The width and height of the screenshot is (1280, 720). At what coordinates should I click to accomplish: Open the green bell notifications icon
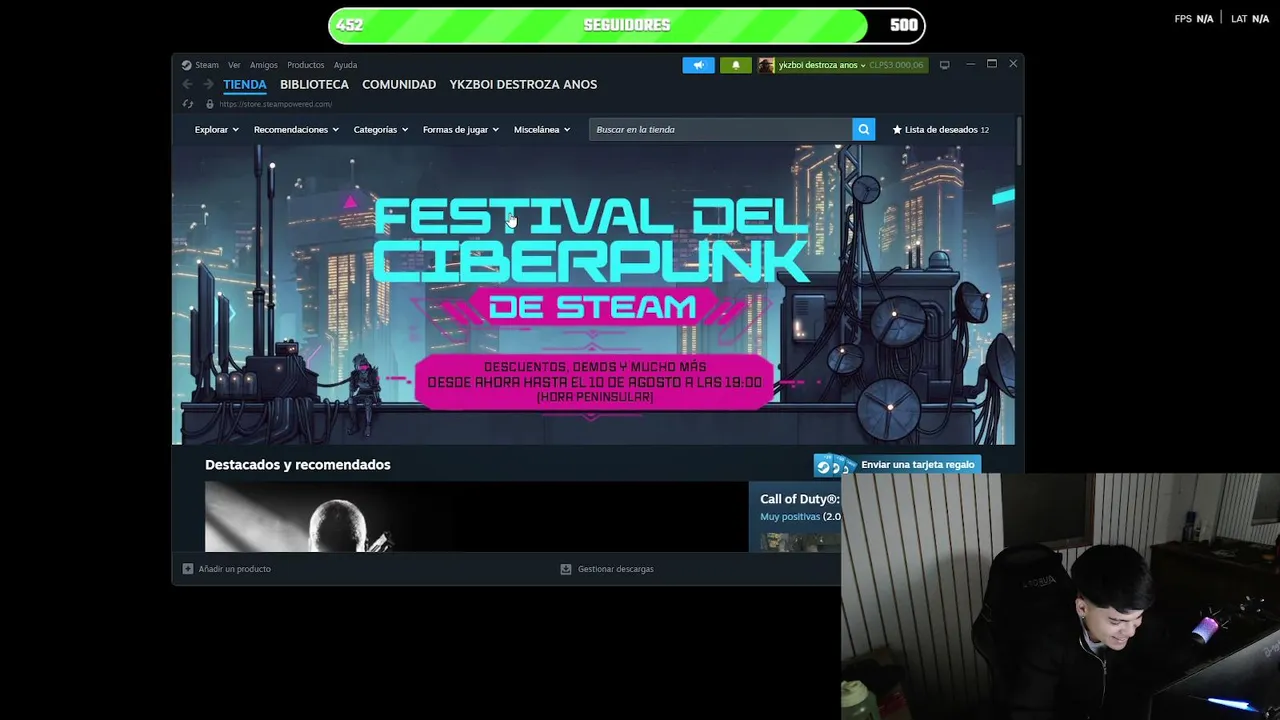736,65
